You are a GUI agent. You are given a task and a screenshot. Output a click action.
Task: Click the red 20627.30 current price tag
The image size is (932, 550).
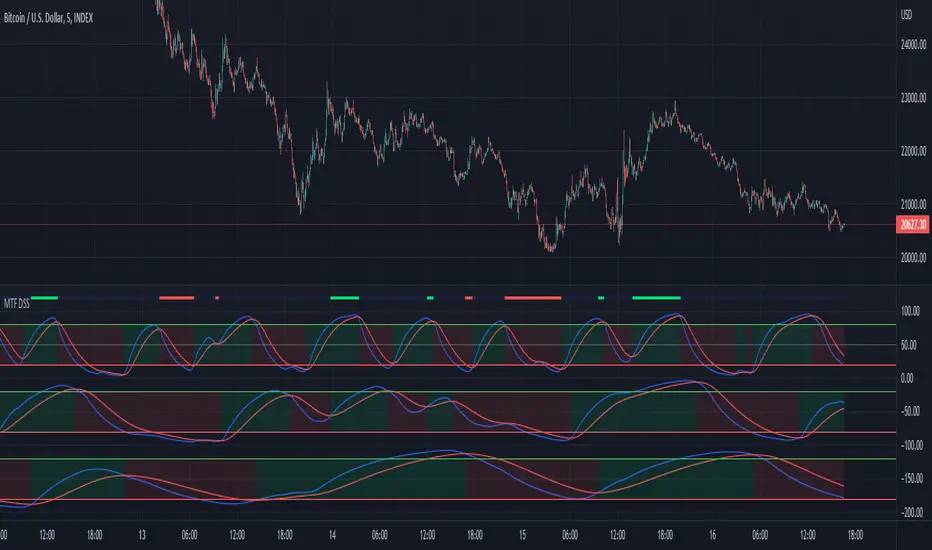[913, 225]
